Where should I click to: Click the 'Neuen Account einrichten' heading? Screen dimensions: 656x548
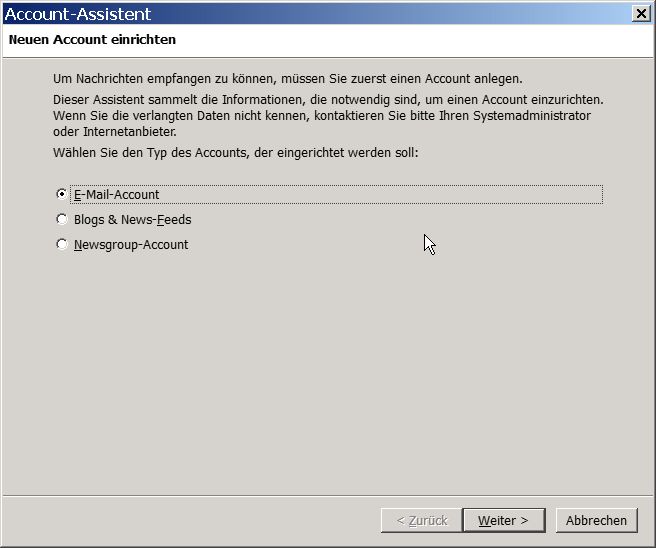tap(92, 39)
